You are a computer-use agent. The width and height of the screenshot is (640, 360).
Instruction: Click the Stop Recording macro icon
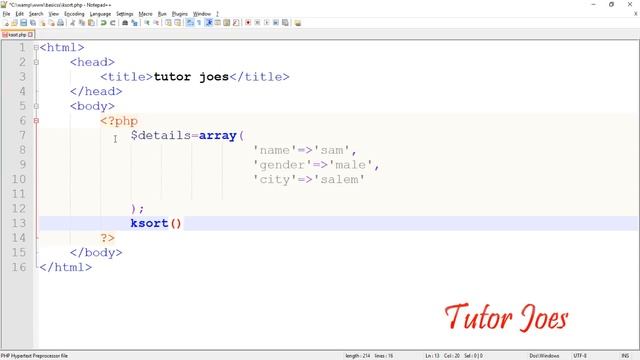click(x=257, y=23)
